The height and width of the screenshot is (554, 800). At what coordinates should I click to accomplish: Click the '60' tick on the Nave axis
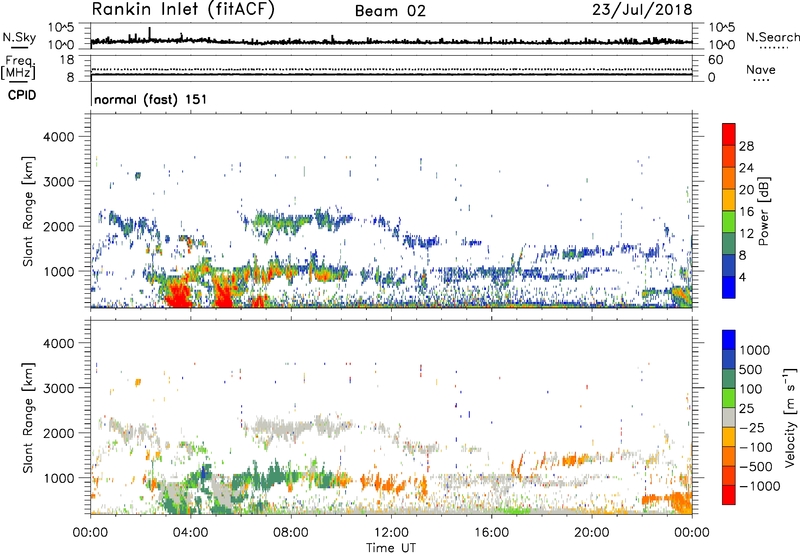pyautogui.click(x=715, y=60)
